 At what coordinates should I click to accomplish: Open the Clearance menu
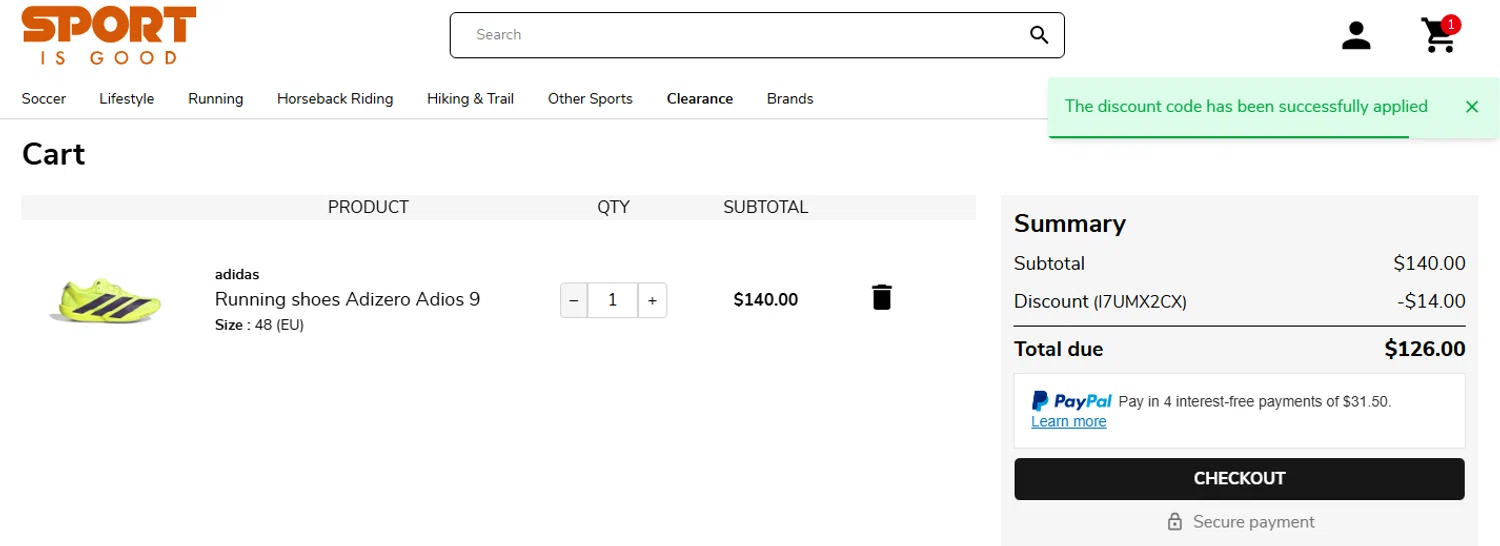(700, 99)
